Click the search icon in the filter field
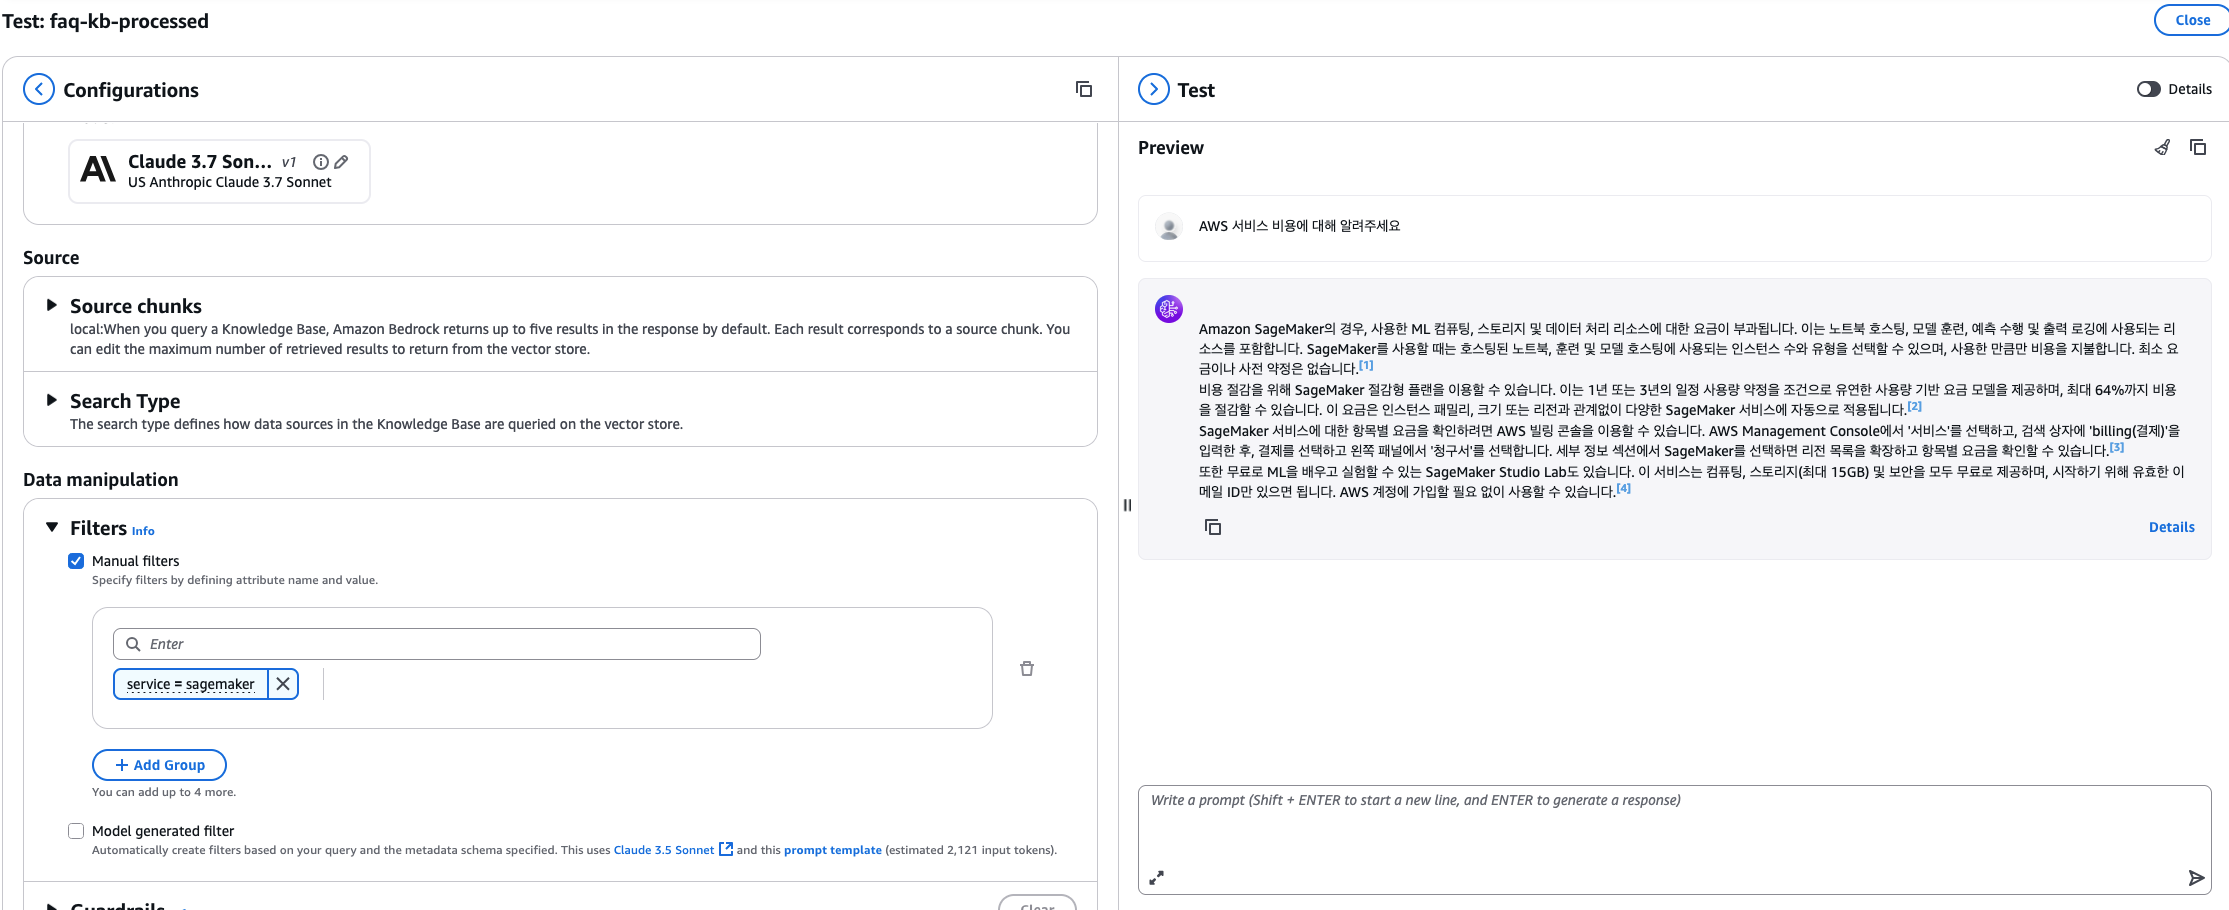This screenshot has height=910, width=2229. tap(133, 644)
